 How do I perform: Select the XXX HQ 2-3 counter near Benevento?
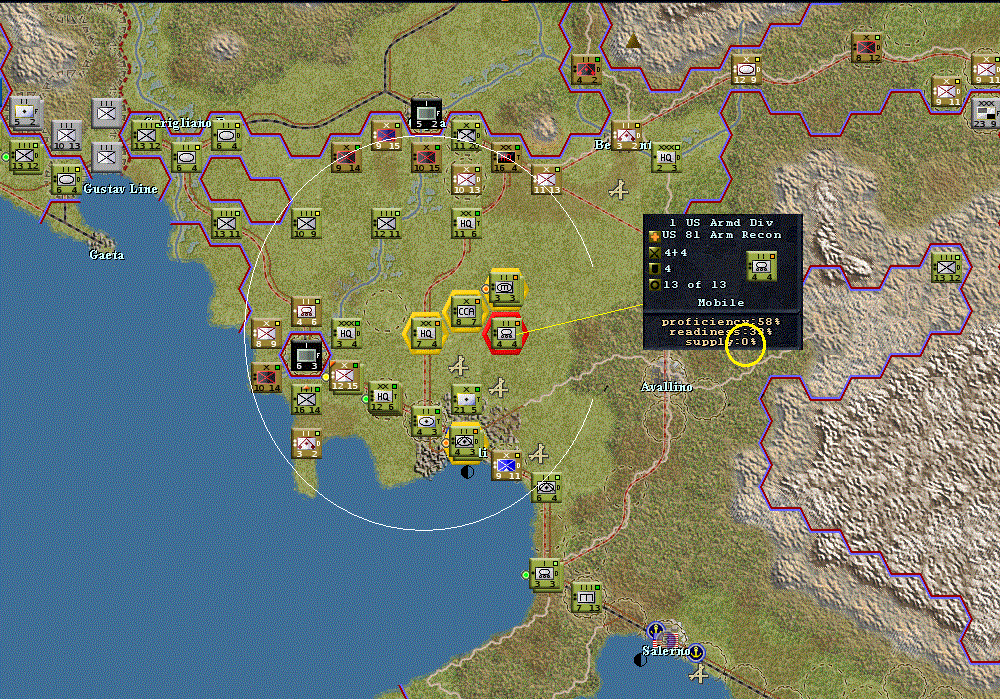pos(666,158)
